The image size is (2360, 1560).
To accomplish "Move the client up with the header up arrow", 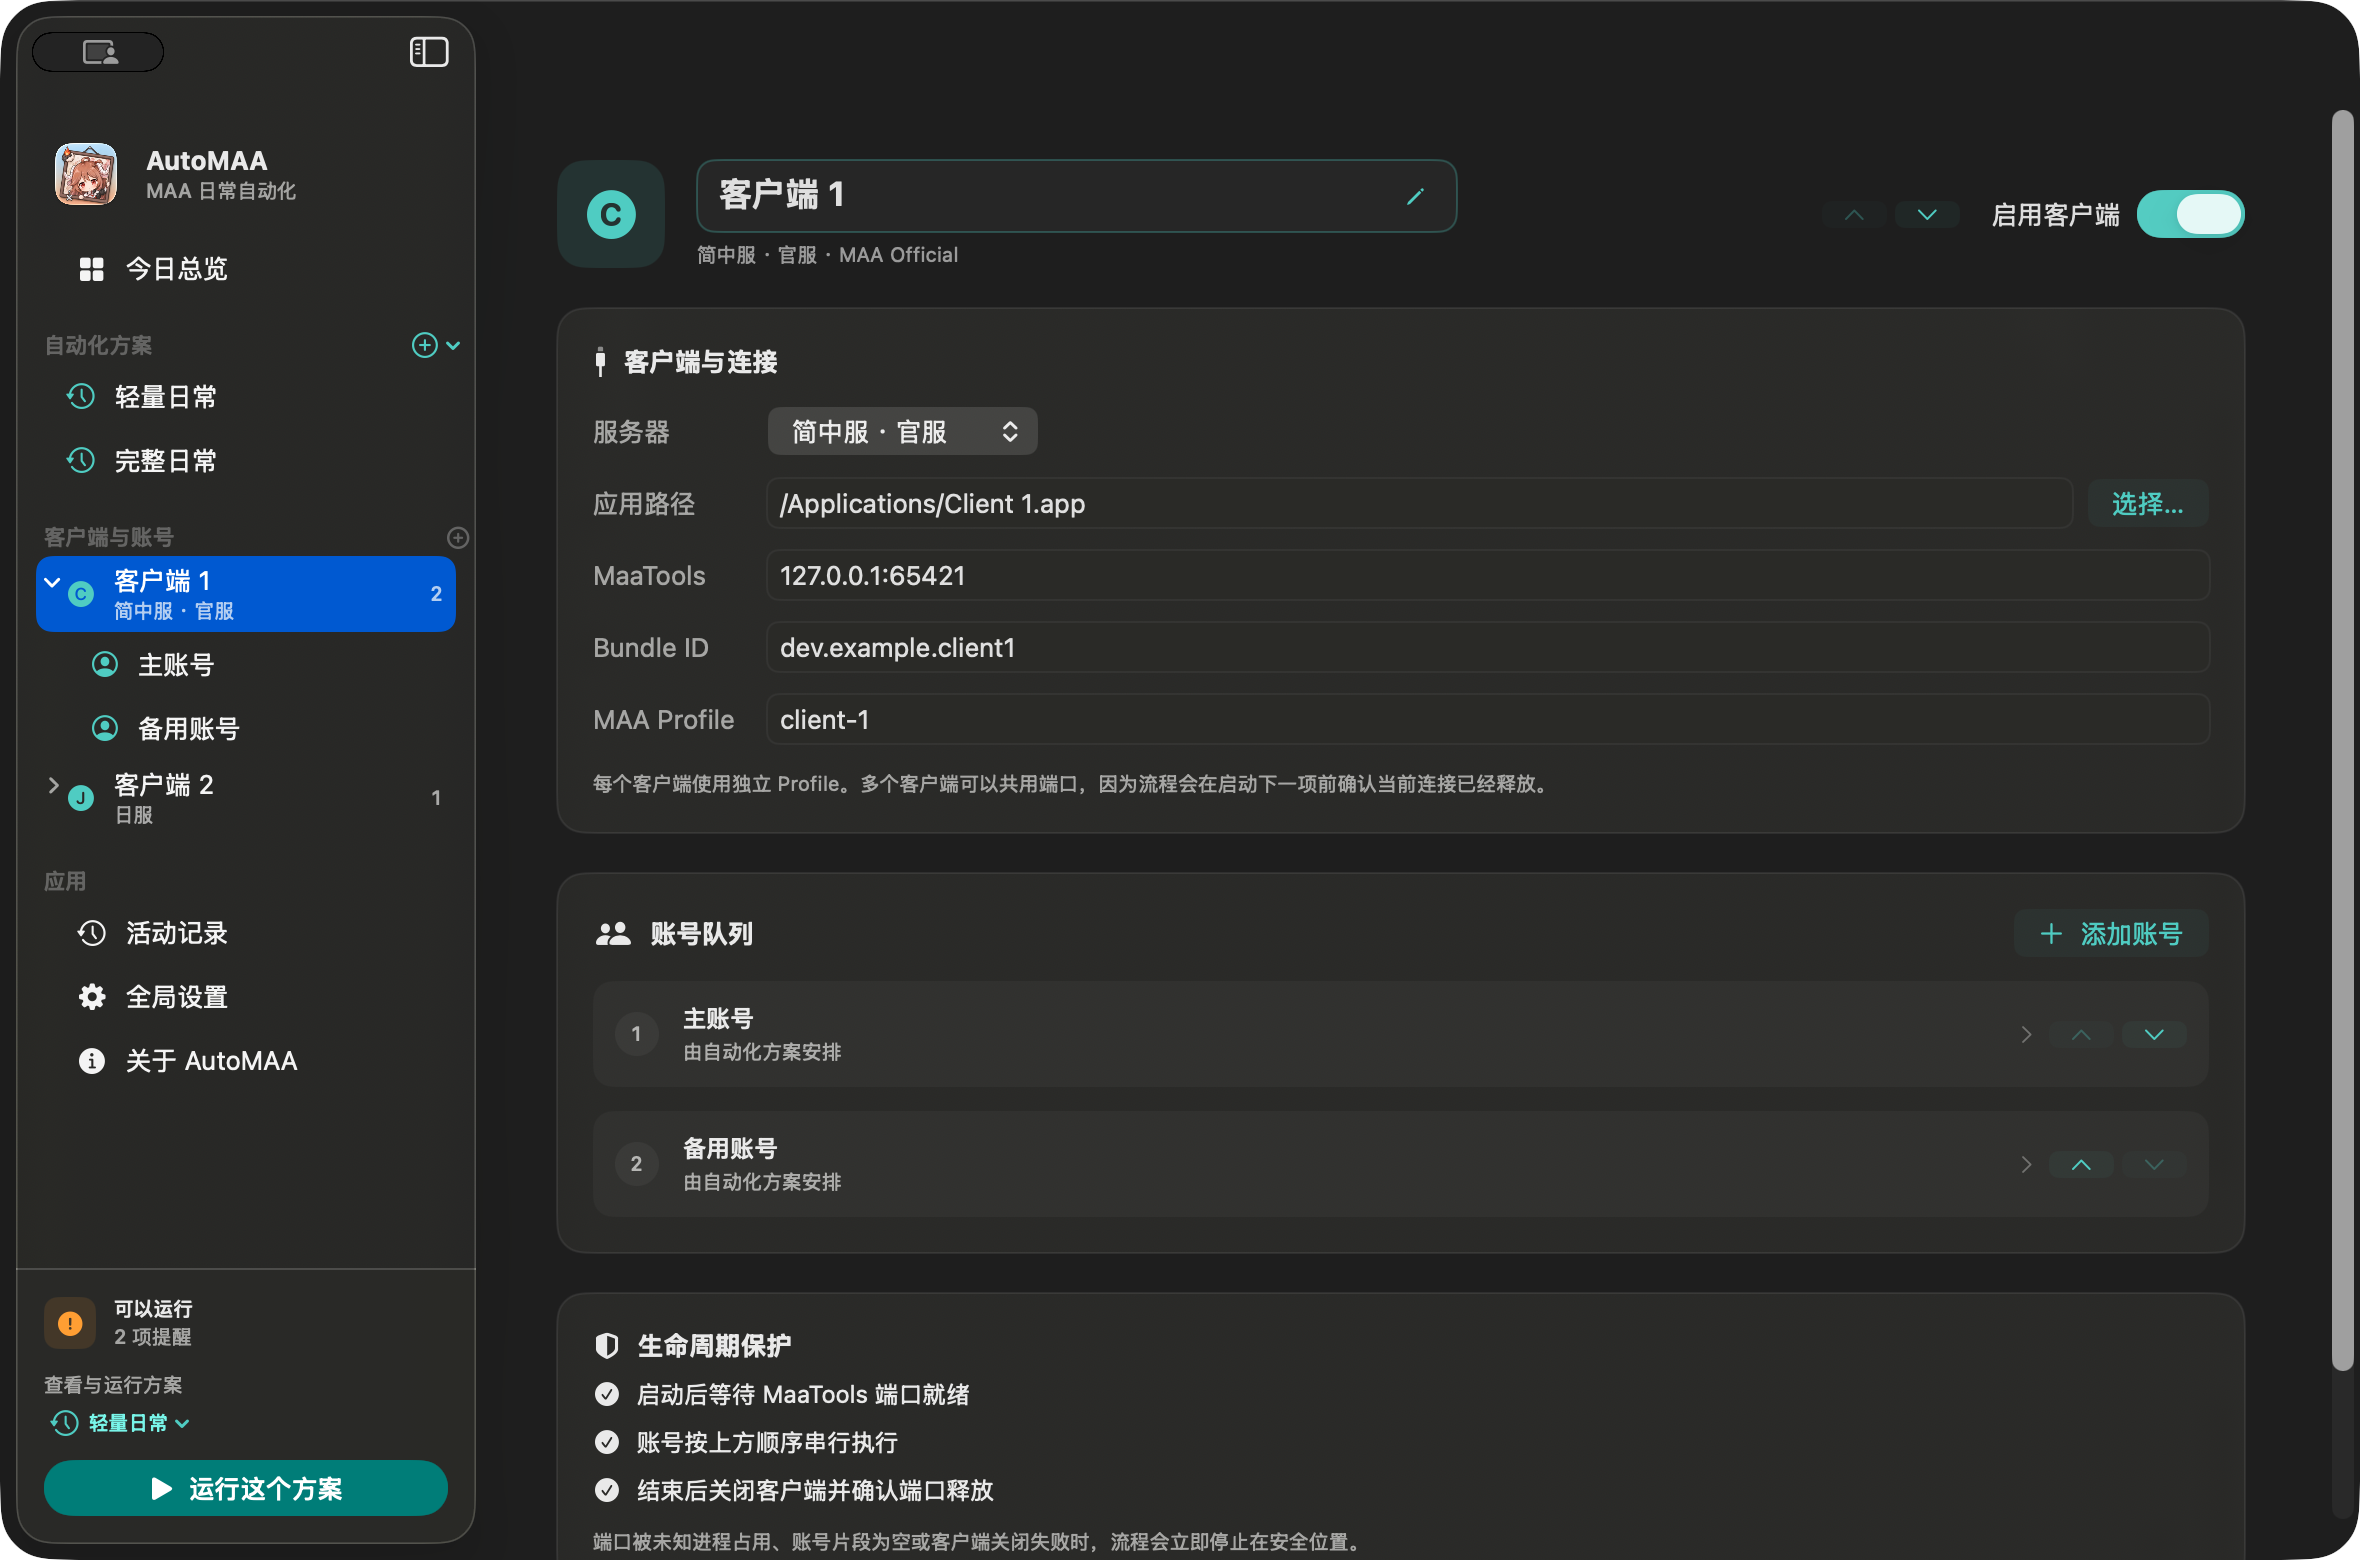I will point(1854,215).
